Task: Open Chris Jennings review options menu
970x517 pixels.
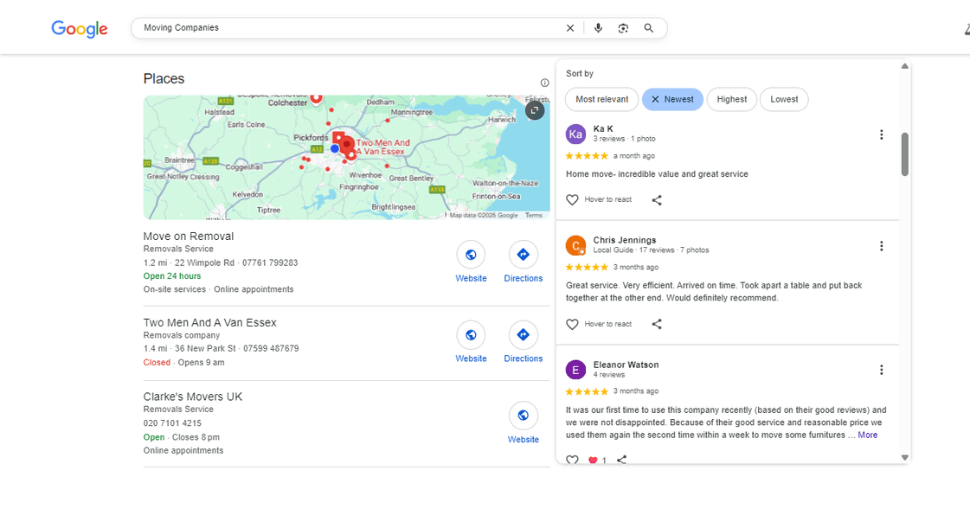Action: (x=881, y=246)
